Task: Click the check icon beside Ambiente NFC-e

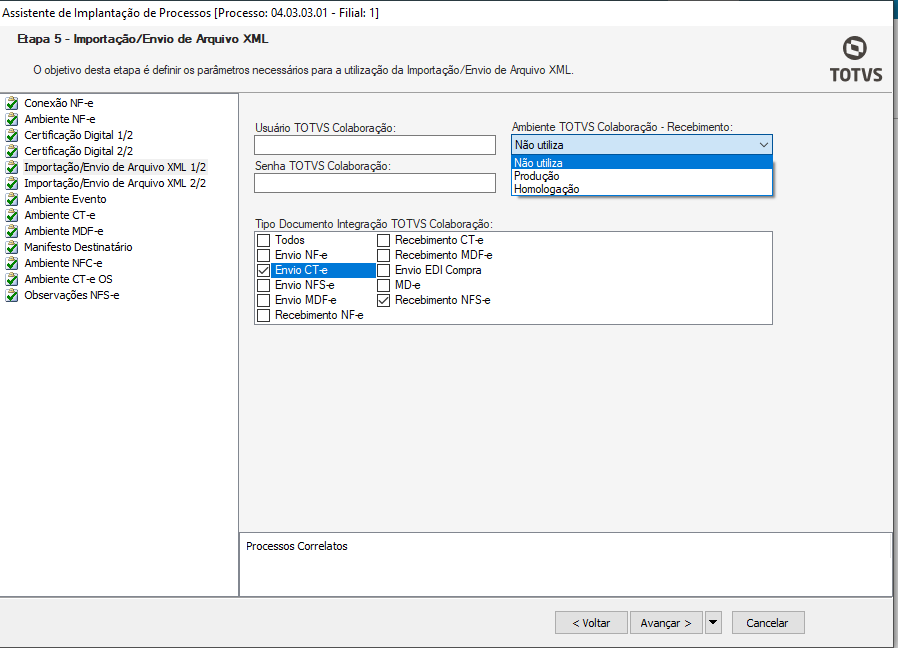Action: coord(11,264)
